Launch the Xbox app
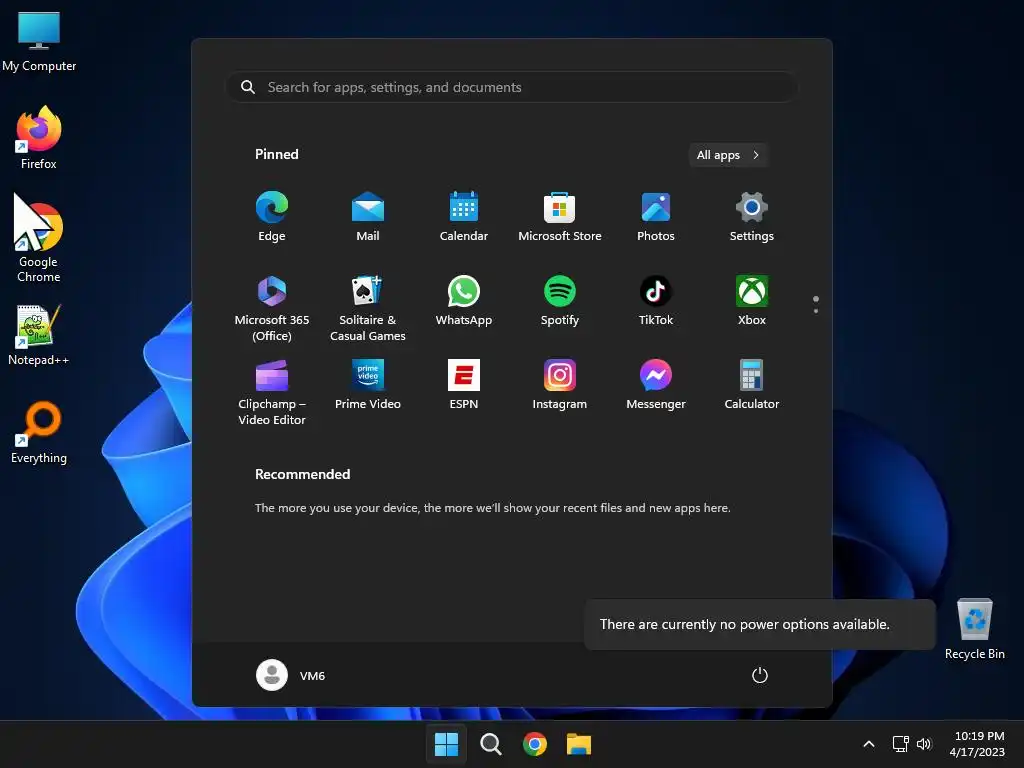Screen dimensions: 1024x768 point(752,300)
